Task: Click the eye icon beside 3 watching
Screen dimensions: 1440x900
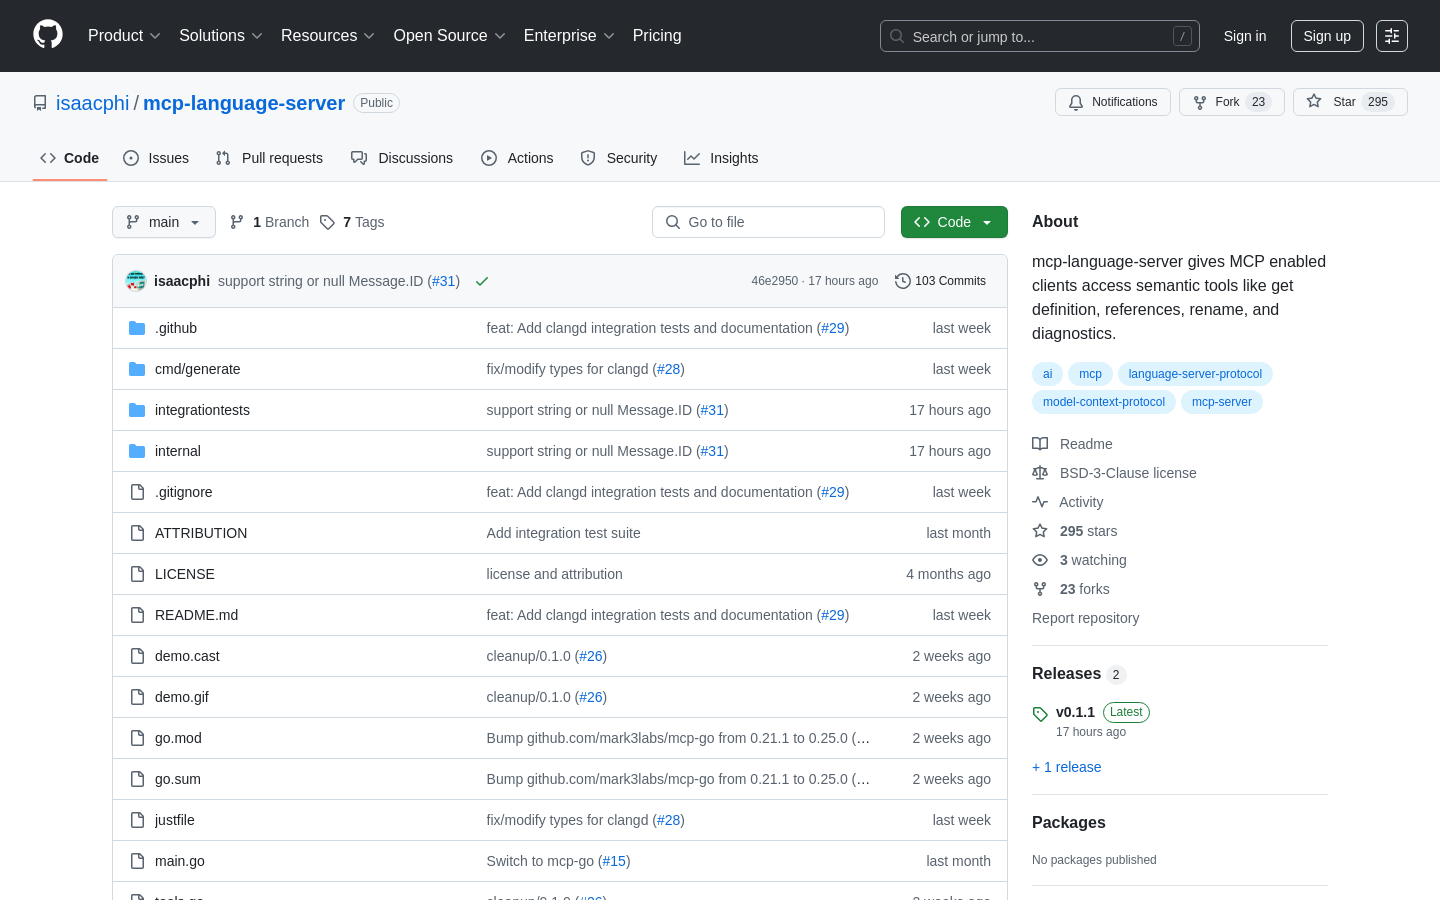Action: click(1040, 560)
